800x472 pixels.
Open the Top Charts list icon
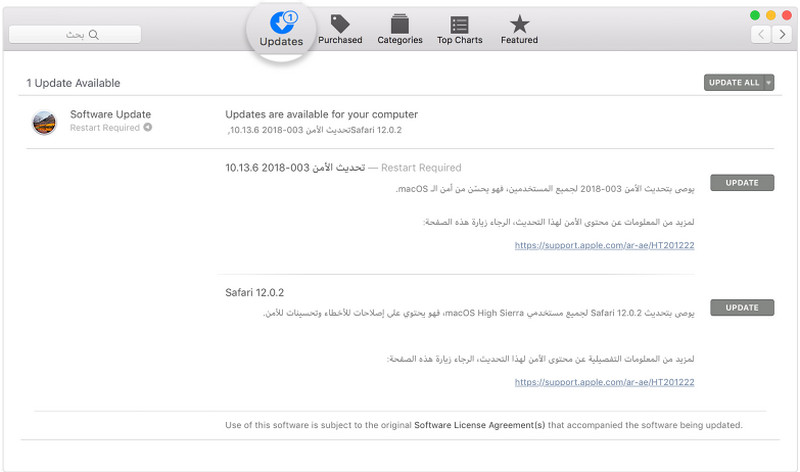459,24
